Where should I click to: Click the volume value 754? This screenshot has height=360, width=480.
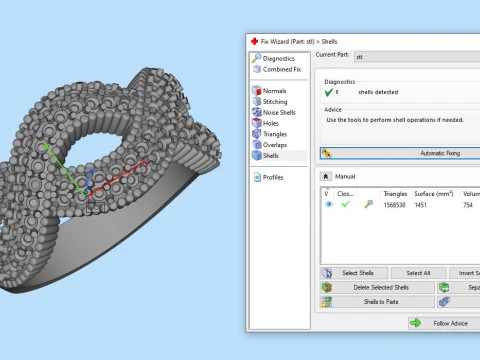click(x=468, y=205)
